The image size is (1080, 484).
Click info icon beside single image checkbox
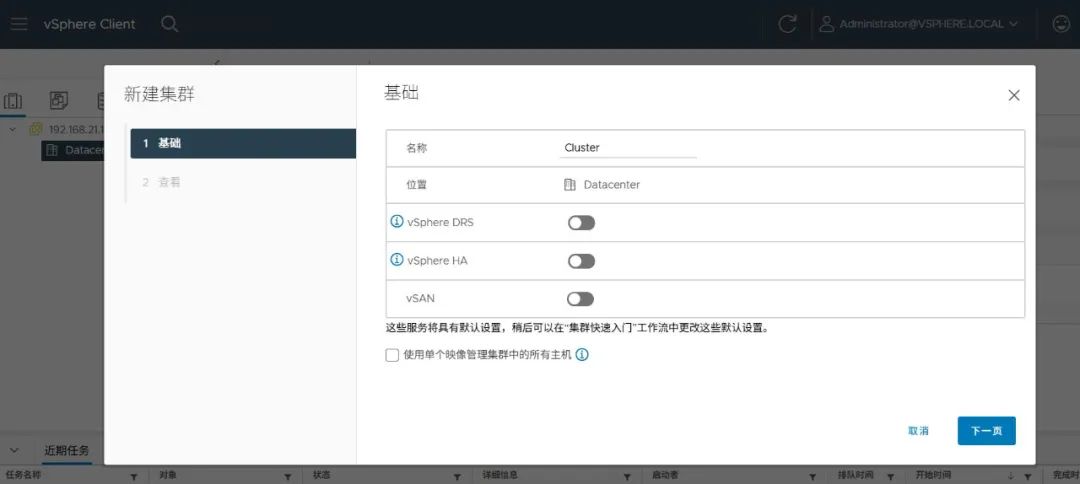[582, 355]
